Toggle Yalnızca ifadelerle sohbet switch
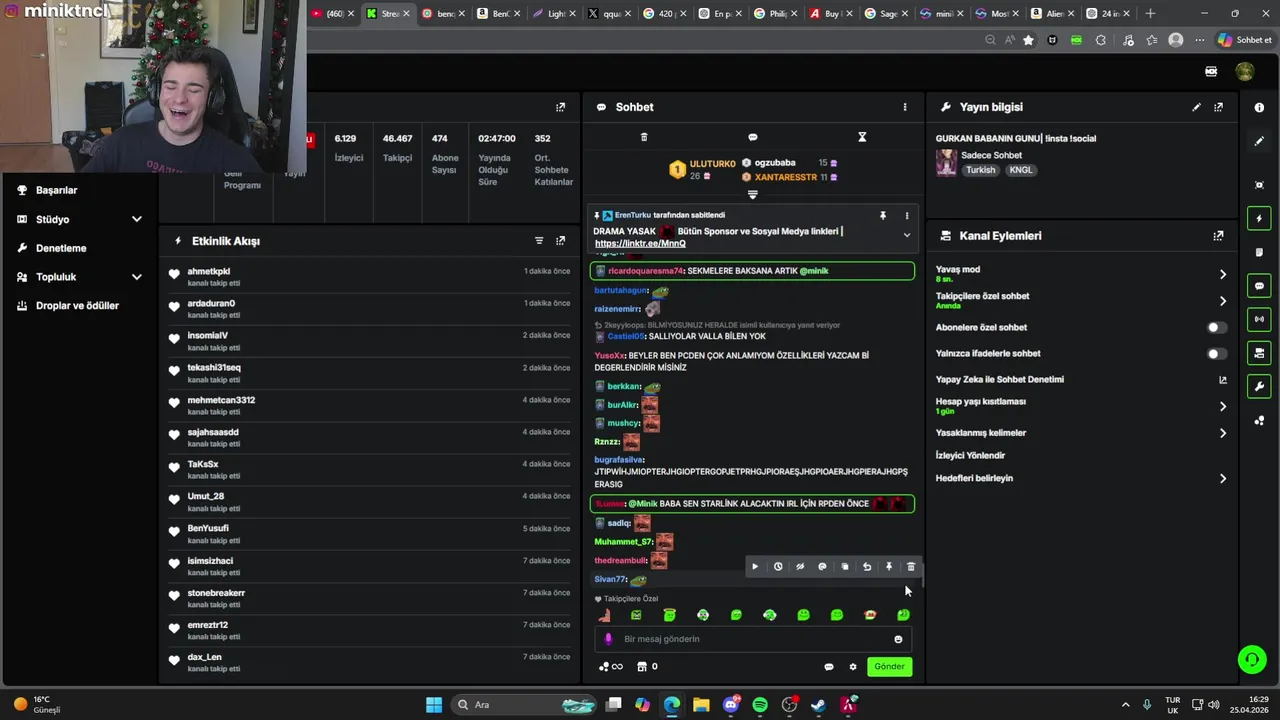The height and width of the screenshot is (720, 1280). (1216, 353)
